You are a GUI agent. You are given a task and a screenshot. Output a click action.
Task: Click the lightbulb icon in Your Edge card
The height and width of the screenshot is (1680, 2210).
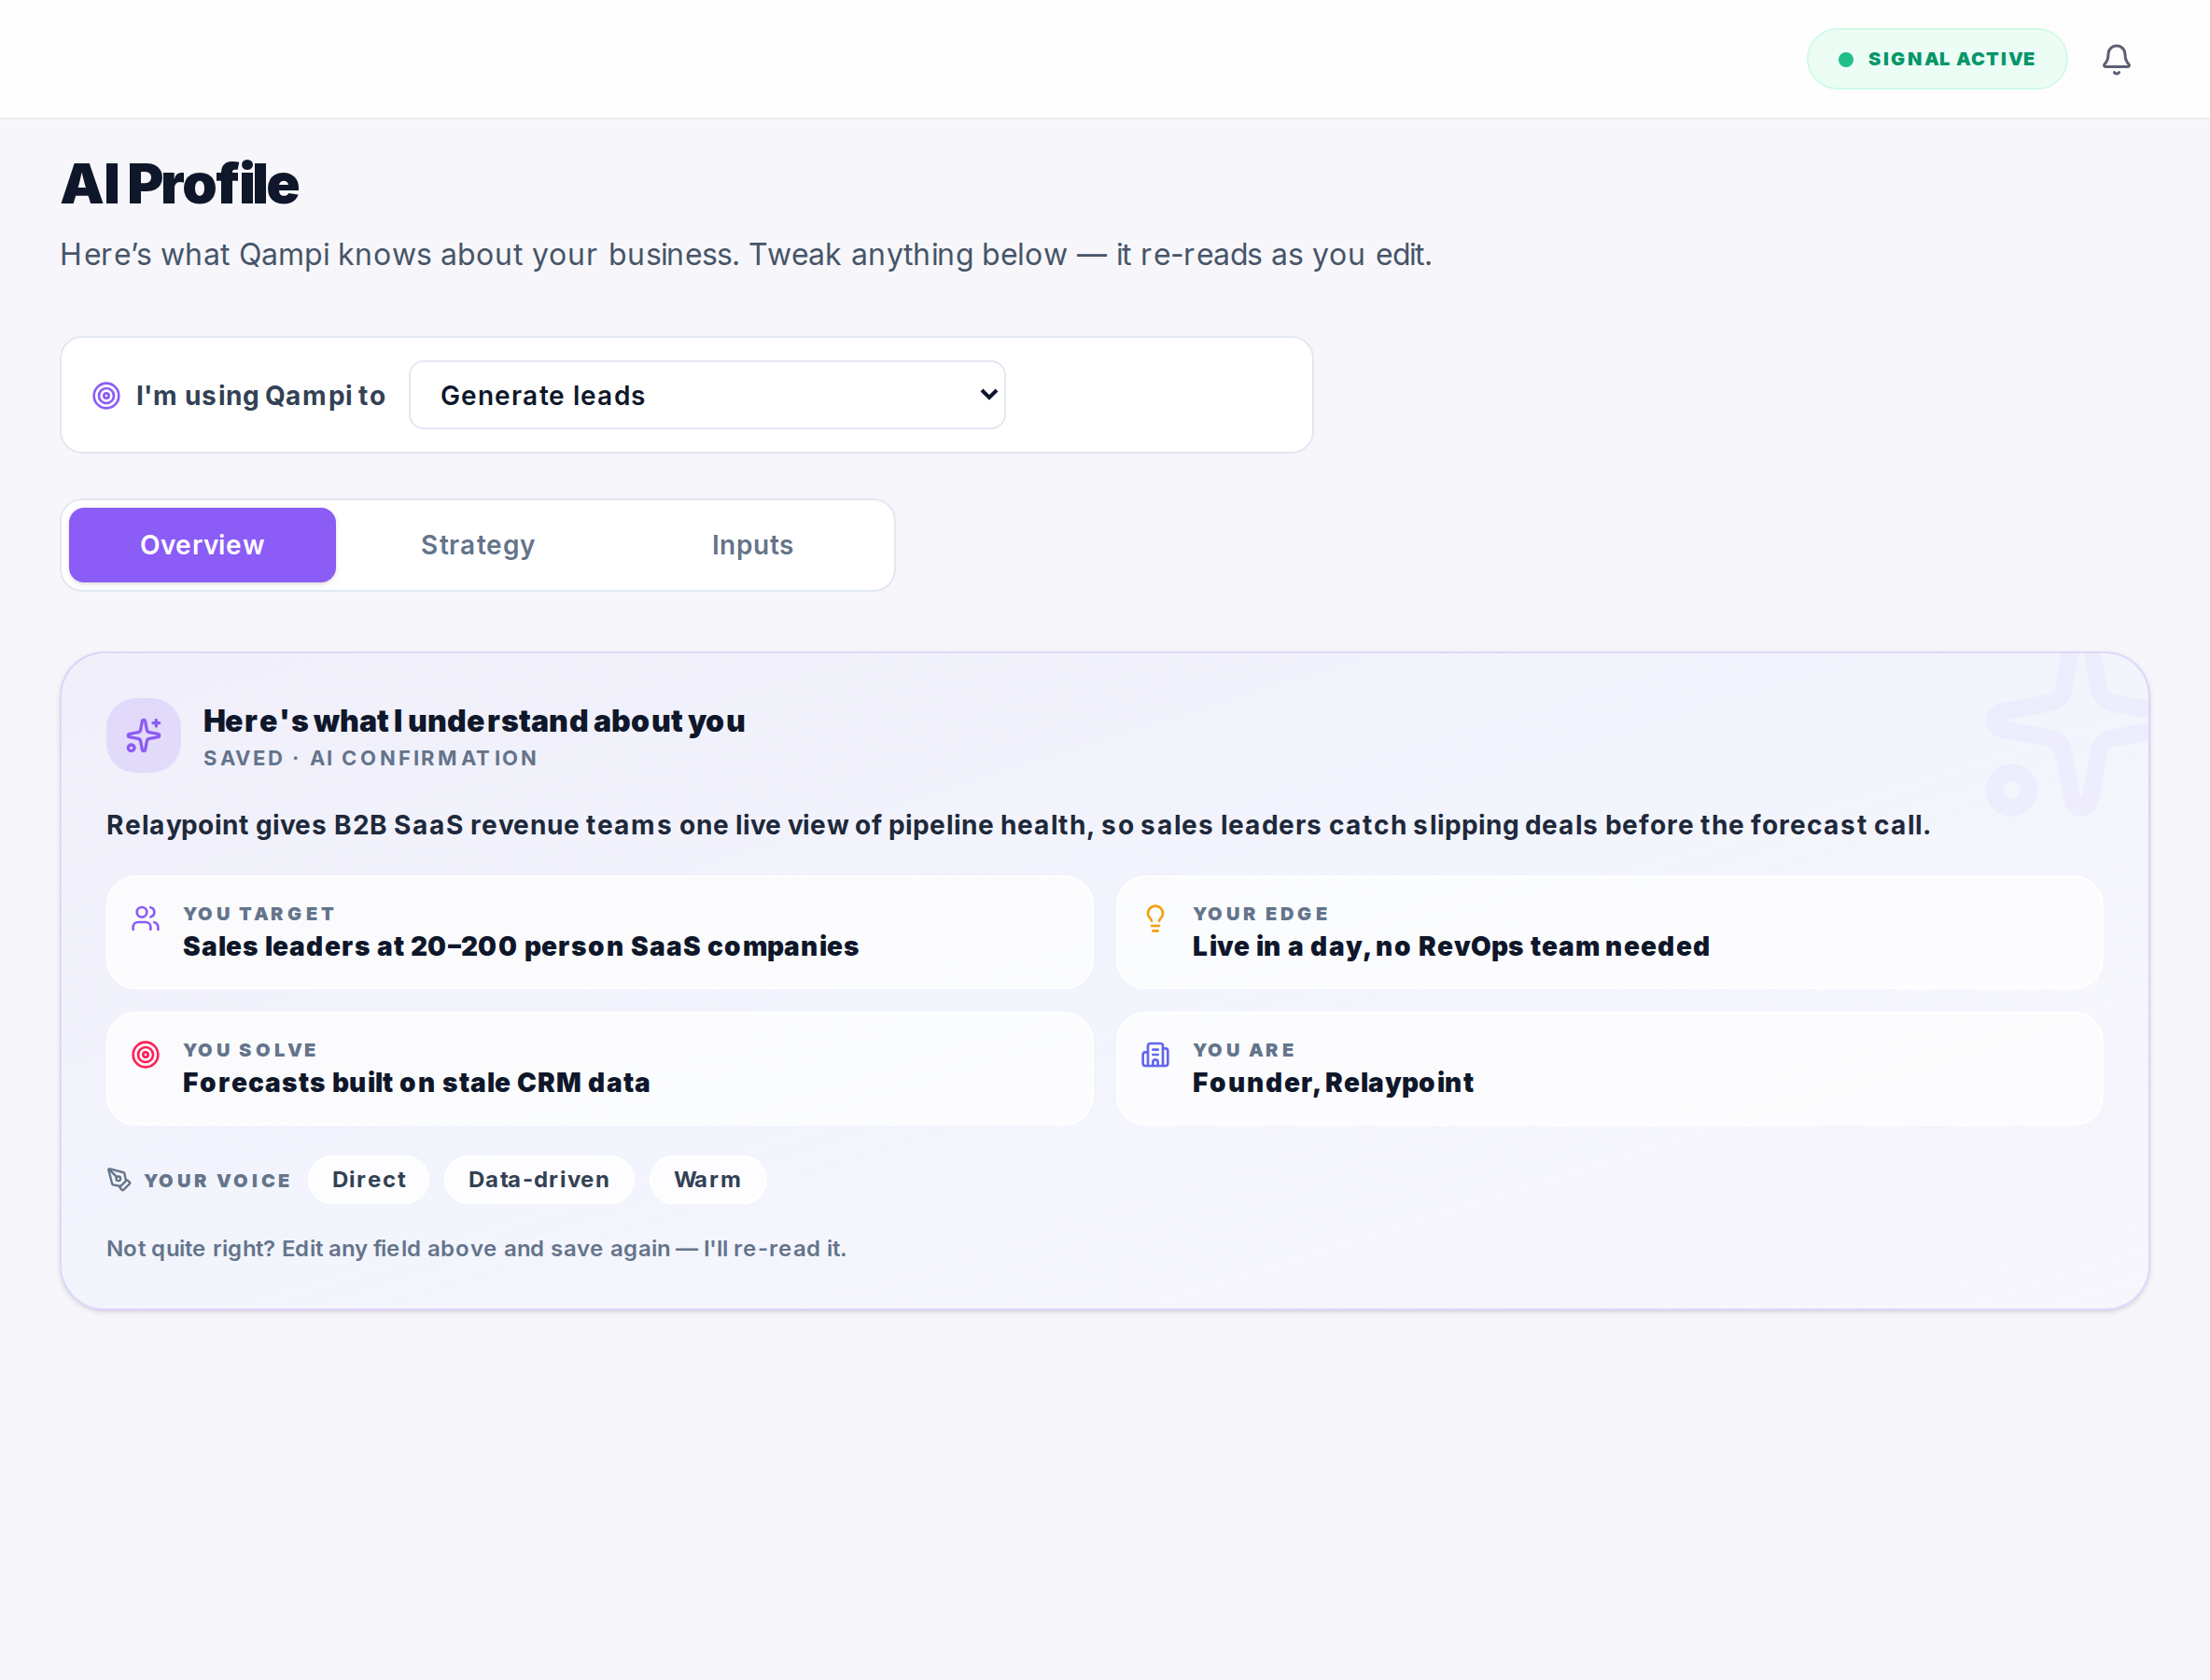[1155, 919]
